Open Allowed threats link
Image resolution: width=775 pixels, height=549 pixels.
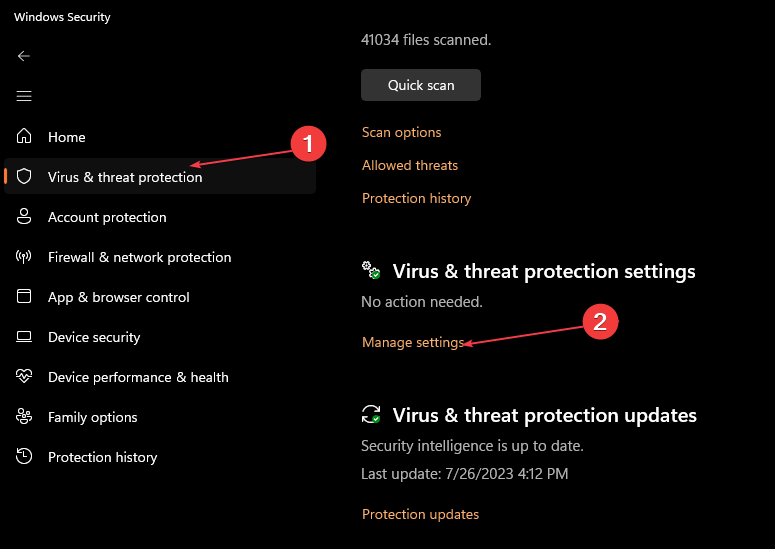pyautogui.click(x=410, y=165)
